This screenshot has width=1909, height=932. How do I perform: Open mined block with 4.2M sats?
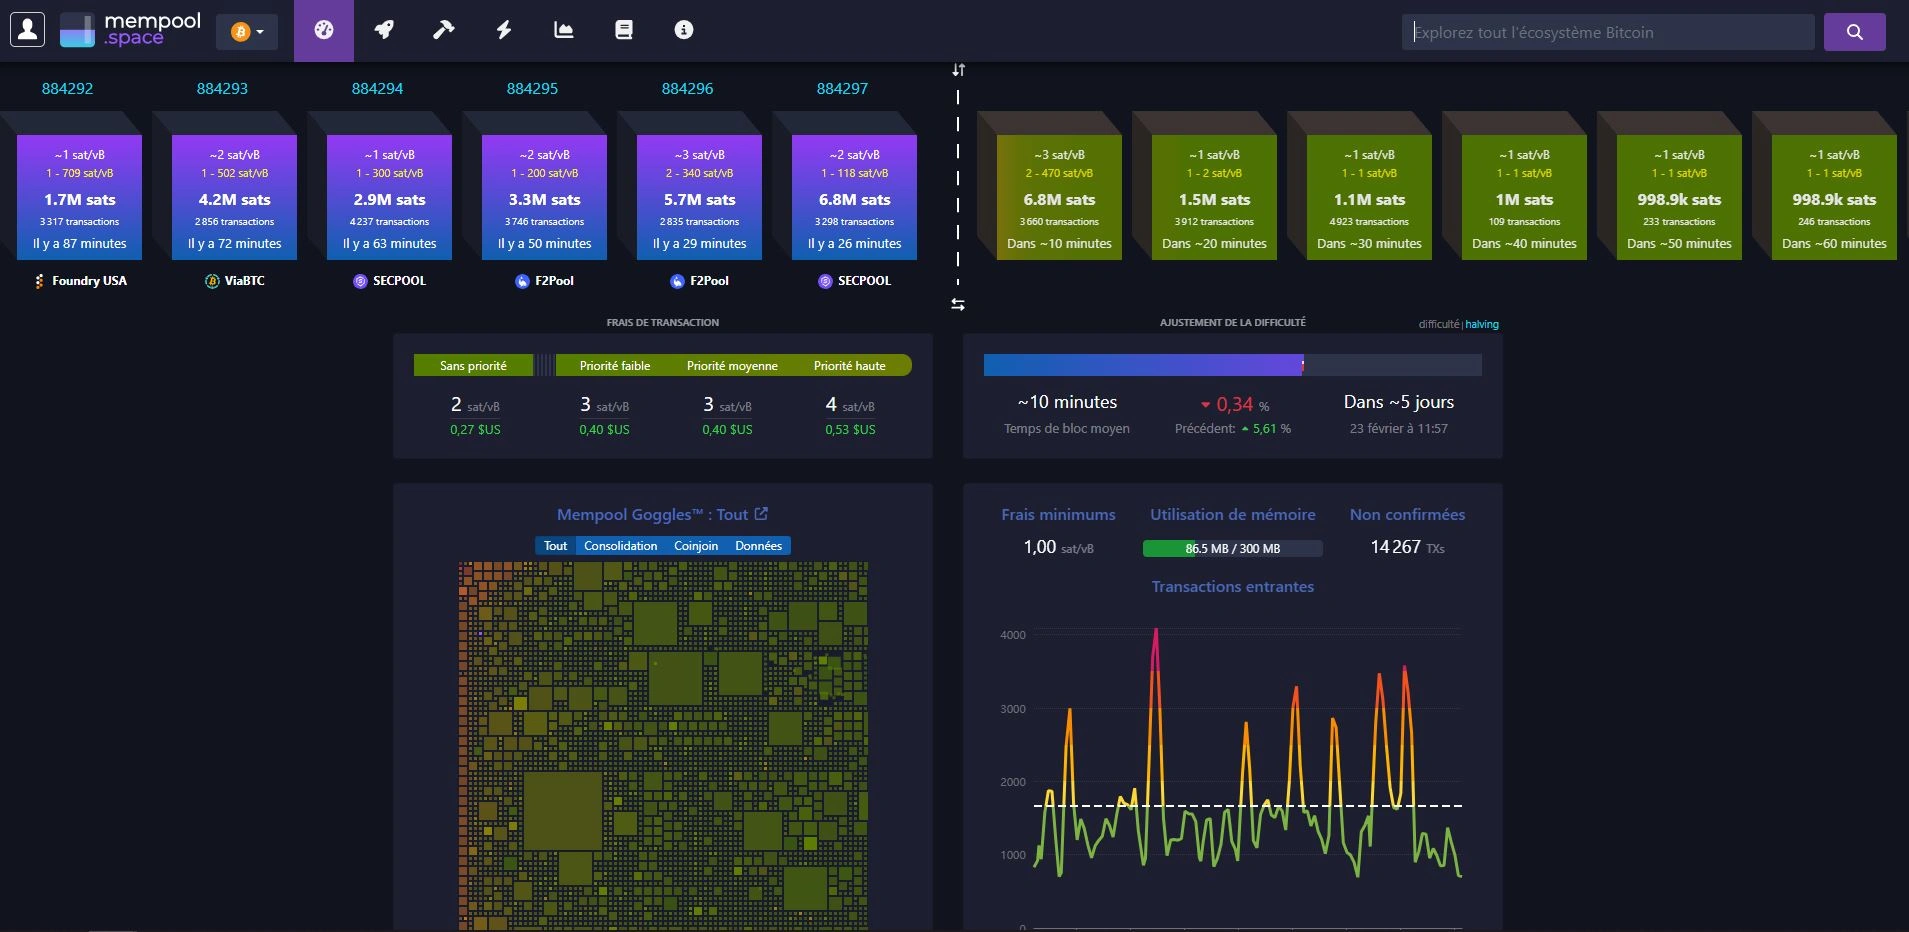click(x=235, y=198)
